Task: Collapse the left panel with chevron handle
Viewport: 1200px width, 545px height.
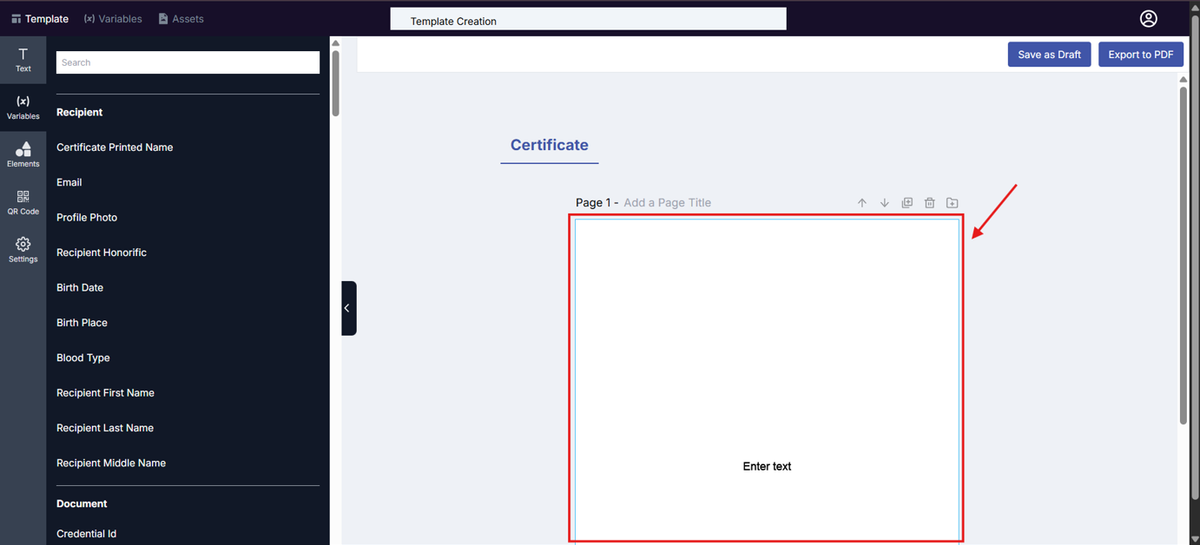Action: [x=348, y=308]
